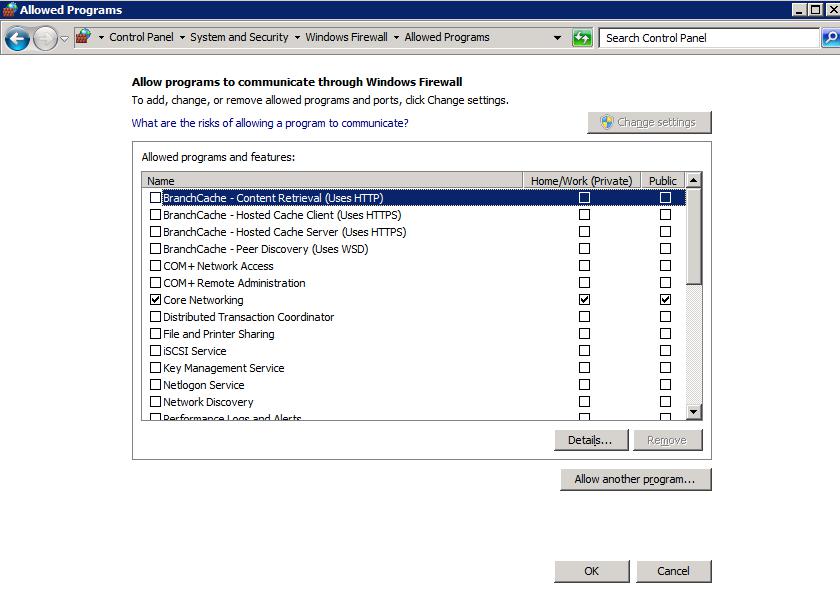Image resolution: width=840 pixels, height=592 pixels.
Task: Check Netlogon Service's Home/Work (Private) box
Action: (584, 385)
